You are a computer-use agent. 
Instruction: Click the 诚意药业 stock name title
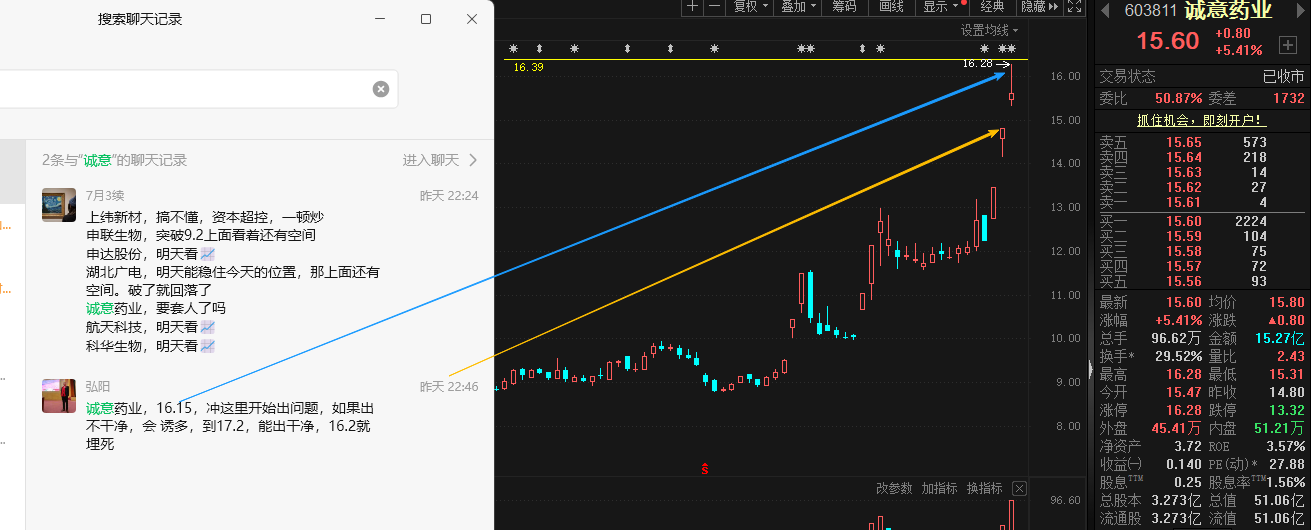pos(1229,11)
